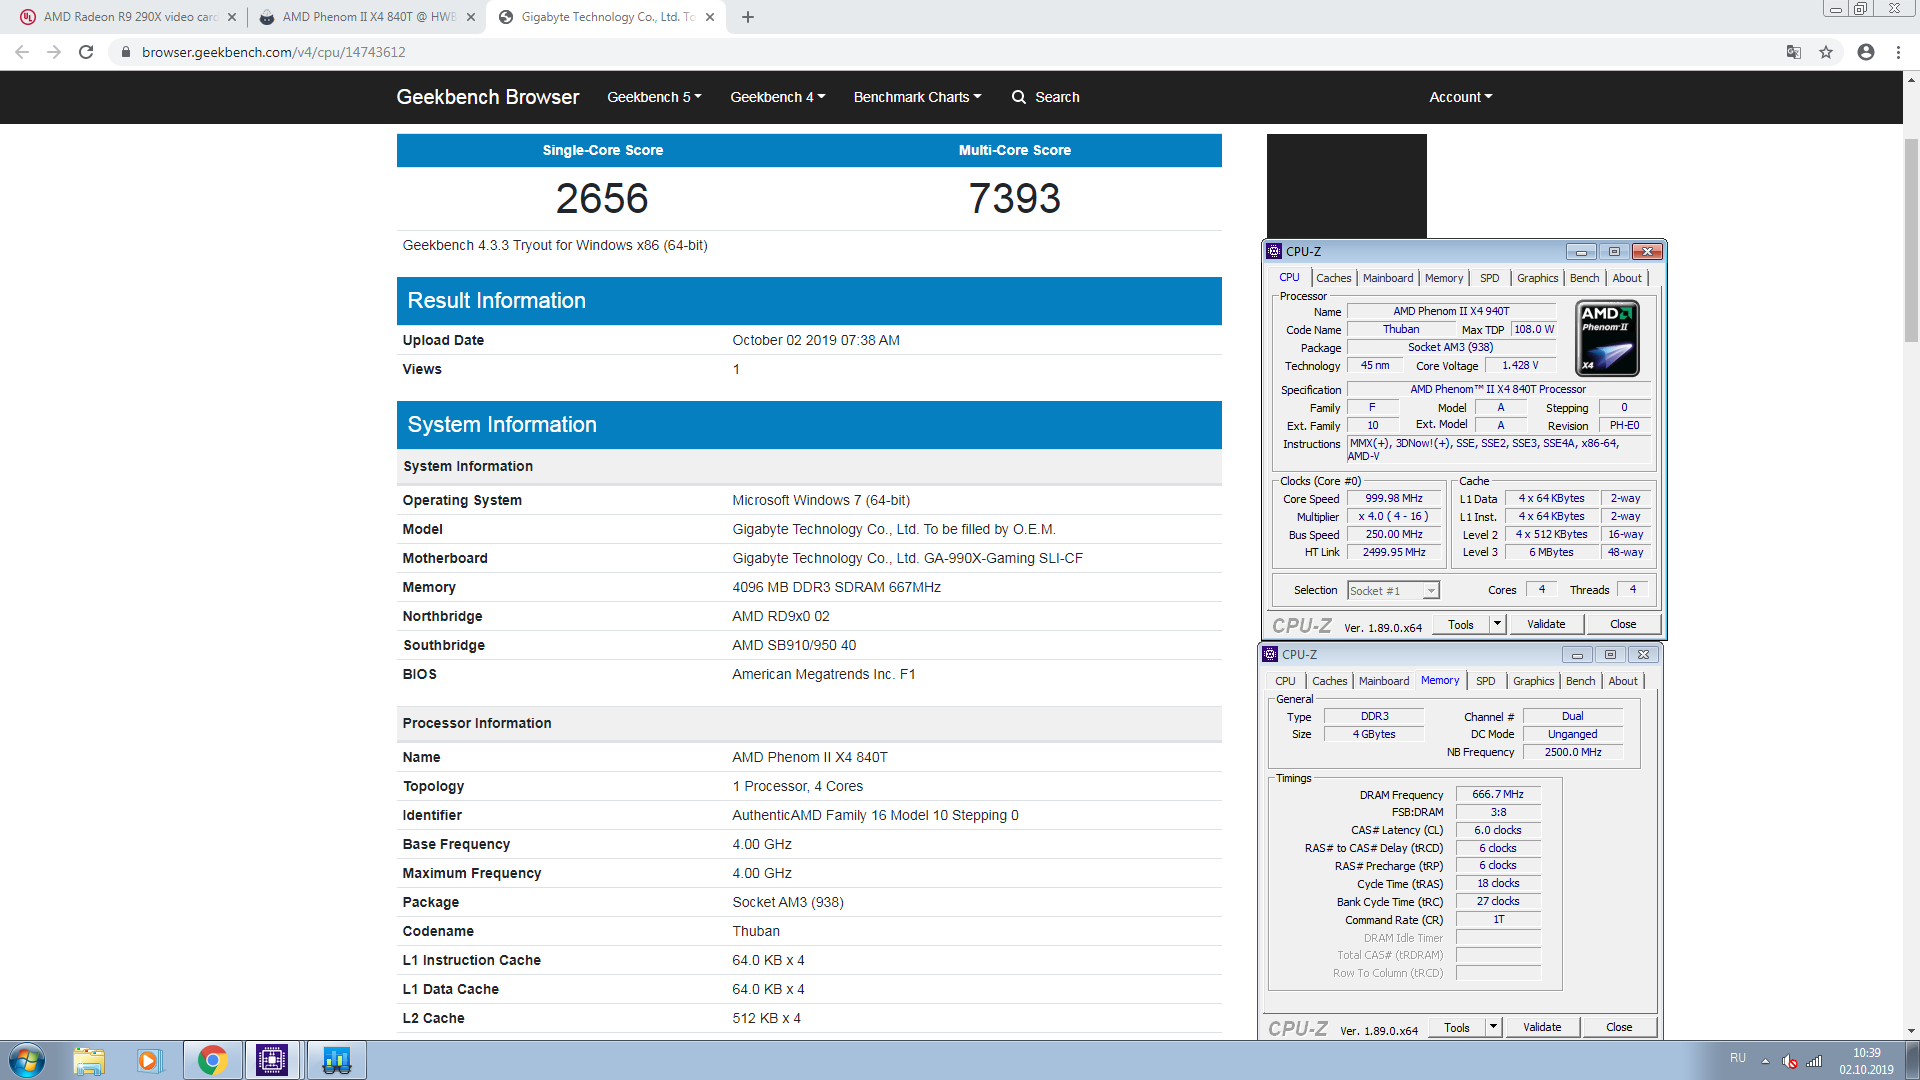Image resolution: width=1920 pixels, height=1080 pixels.
Task: Select Graphics tab in lower CPU-Z window
Action: (x=1533, y=681)
